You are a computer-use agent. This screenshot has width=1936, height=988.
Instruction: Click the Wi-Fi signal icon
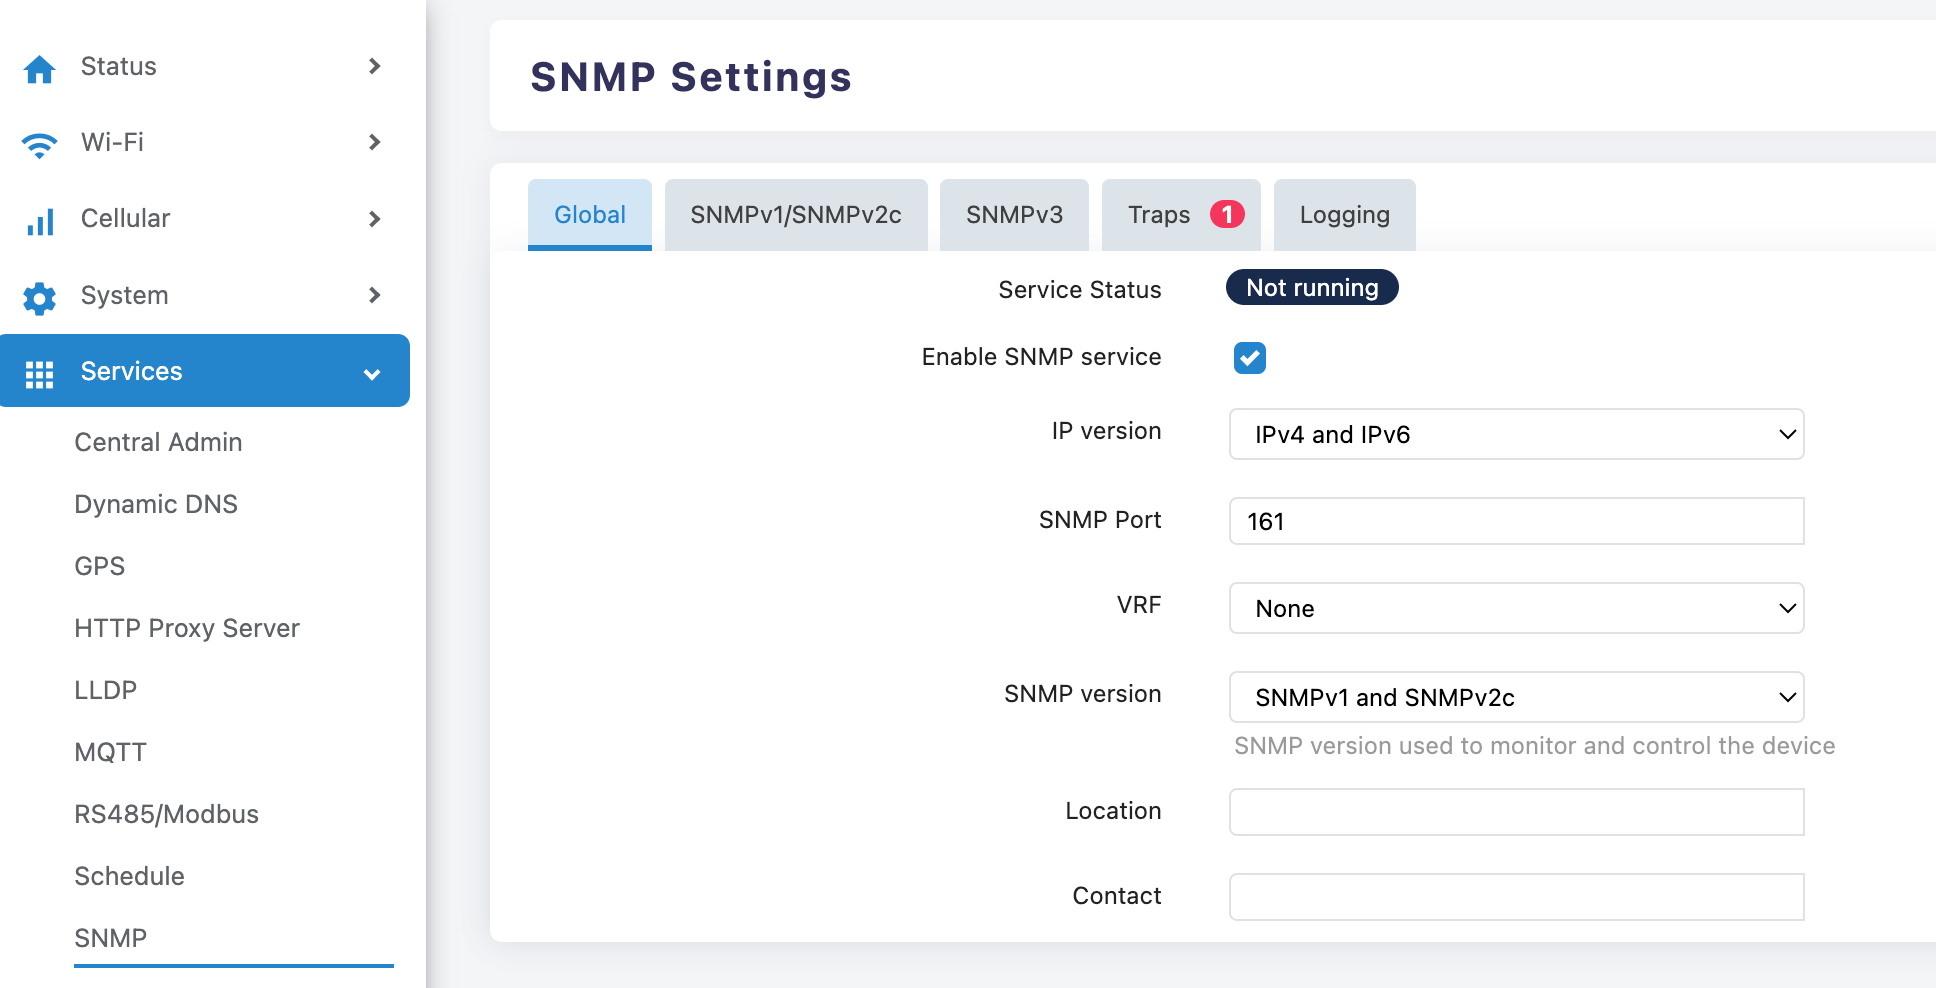[40, 145]
